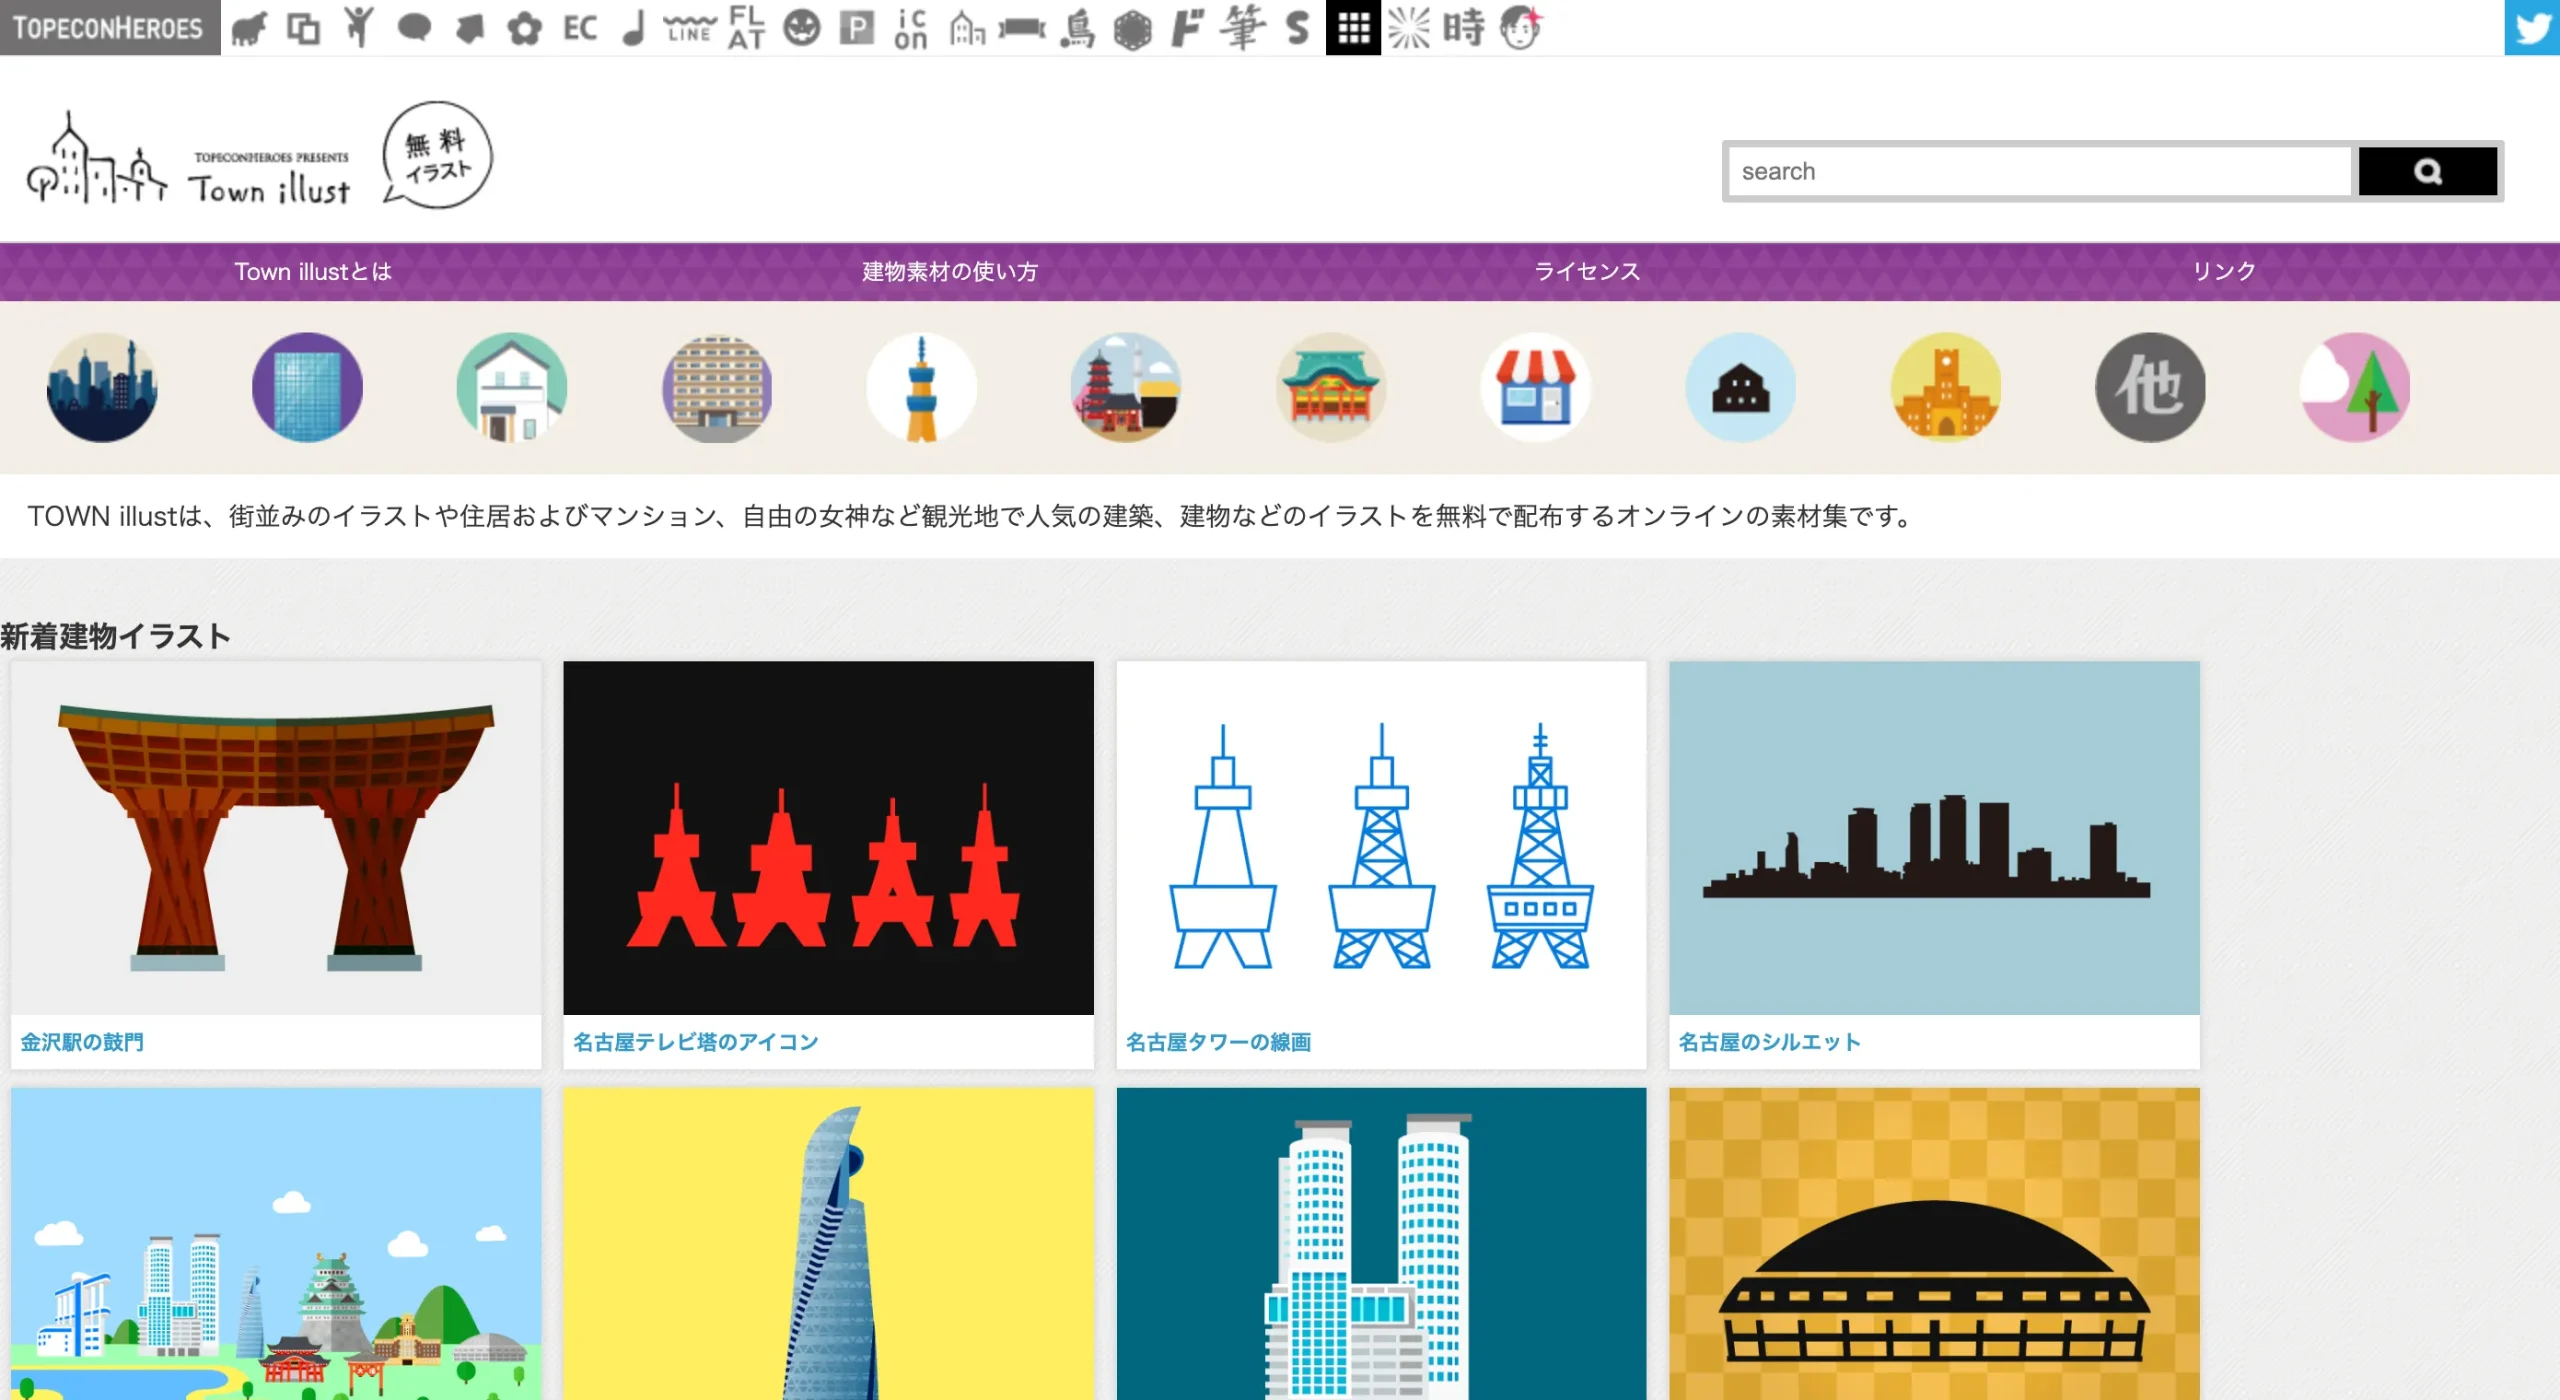Image resolution: width=2560 pixels, height=1400 pixels.
Task: Open the black dome on gold thumbnail
Action: (1934, 1244)
